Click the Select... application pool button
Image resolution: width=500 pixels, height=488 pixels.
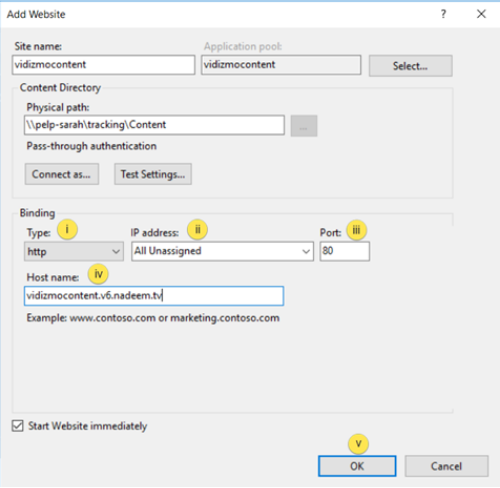tap(410, 66)
